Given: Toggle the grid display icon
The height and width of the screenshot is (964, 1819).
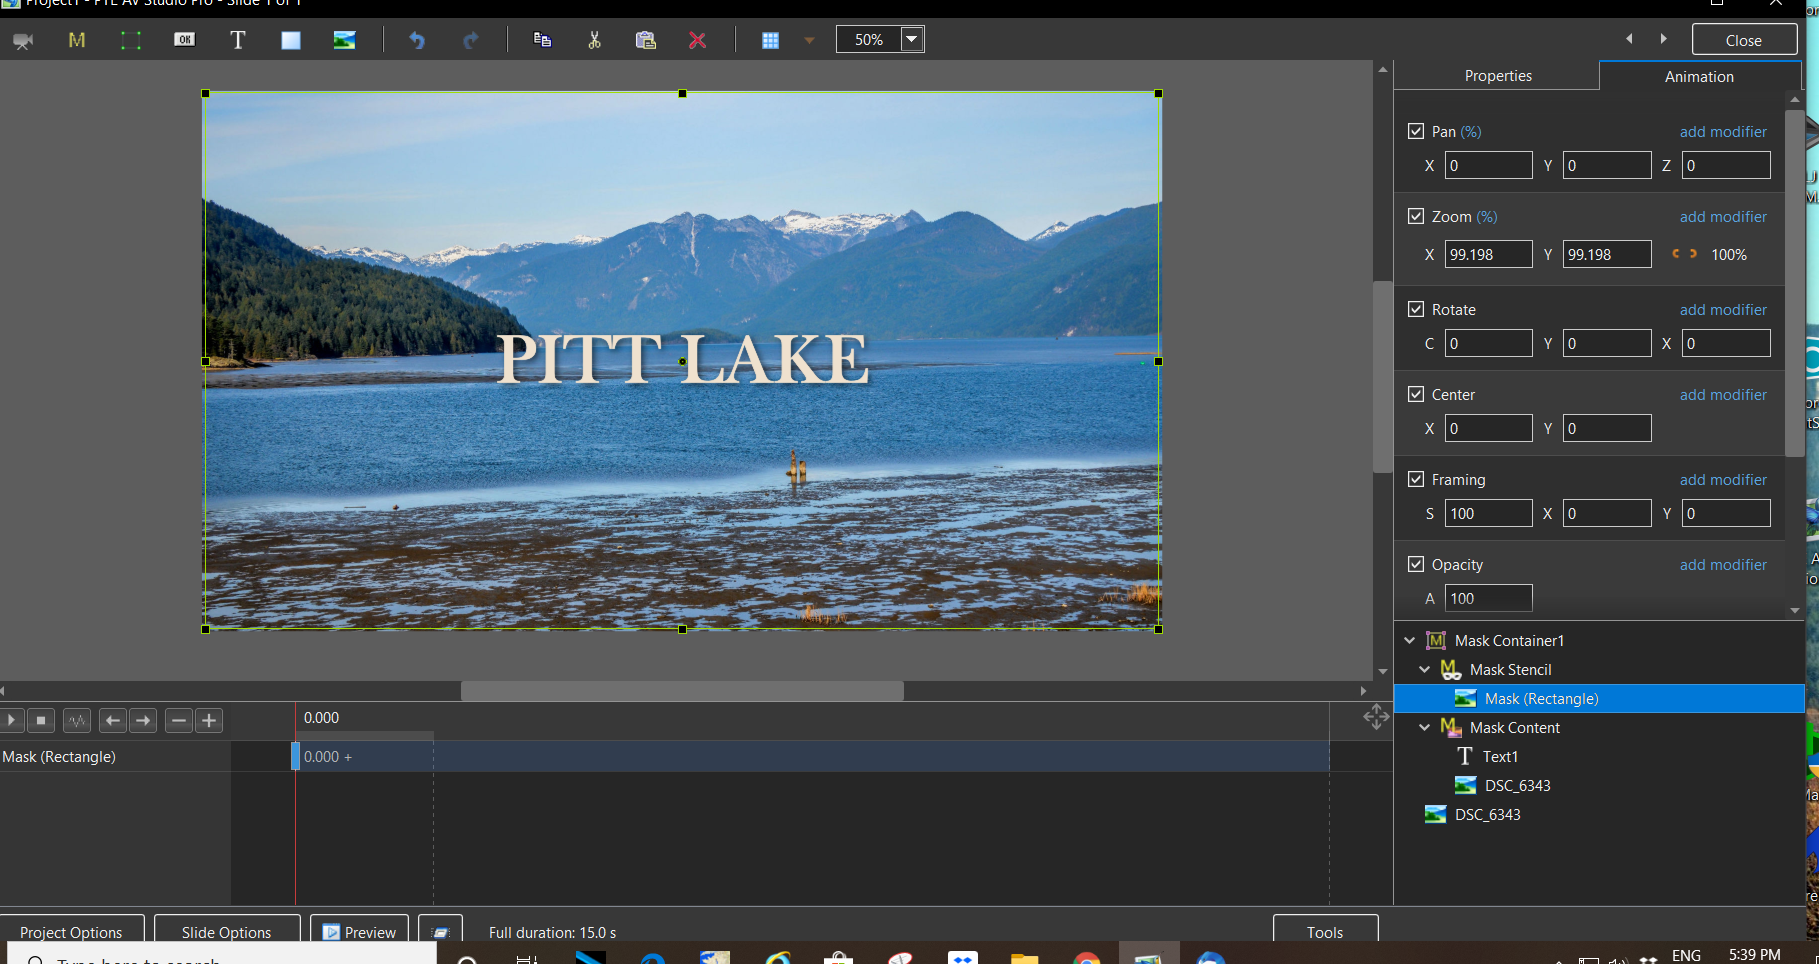Looking at the screenshot, I should point(770,40).
